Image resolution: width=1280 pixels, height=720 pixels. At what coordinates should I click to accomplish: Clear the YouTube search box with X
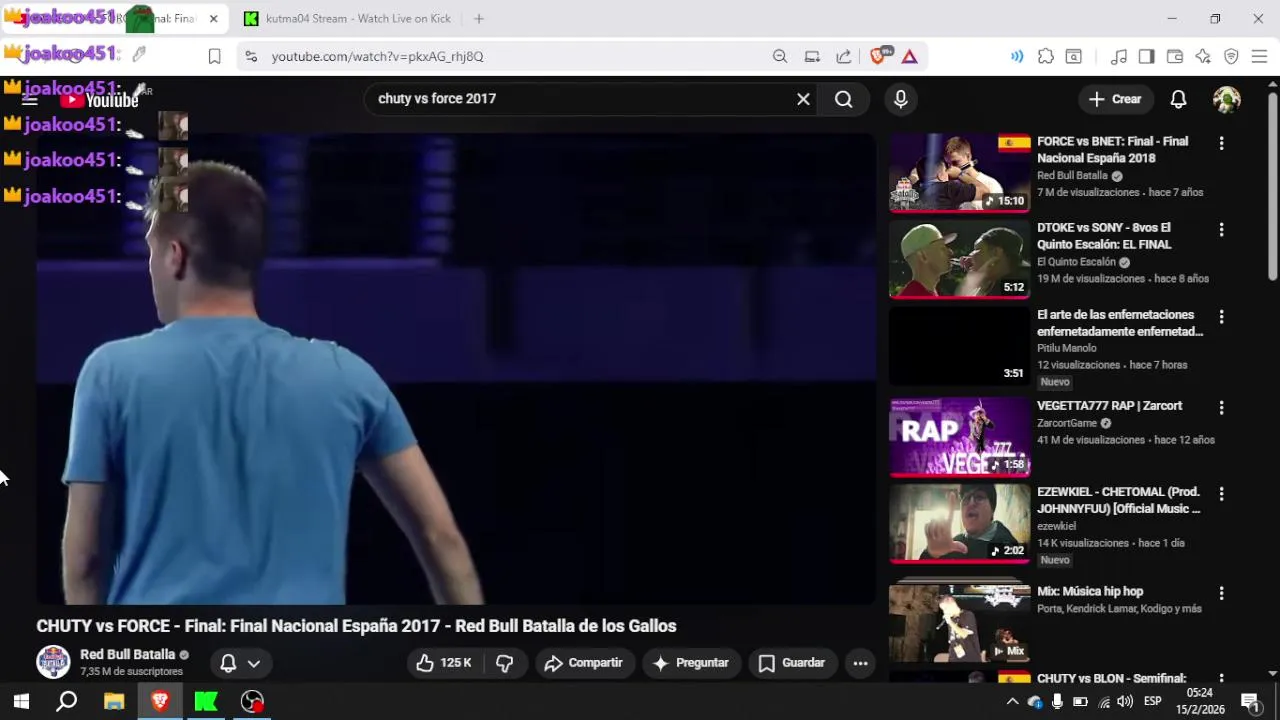click(x=803, y=99)
